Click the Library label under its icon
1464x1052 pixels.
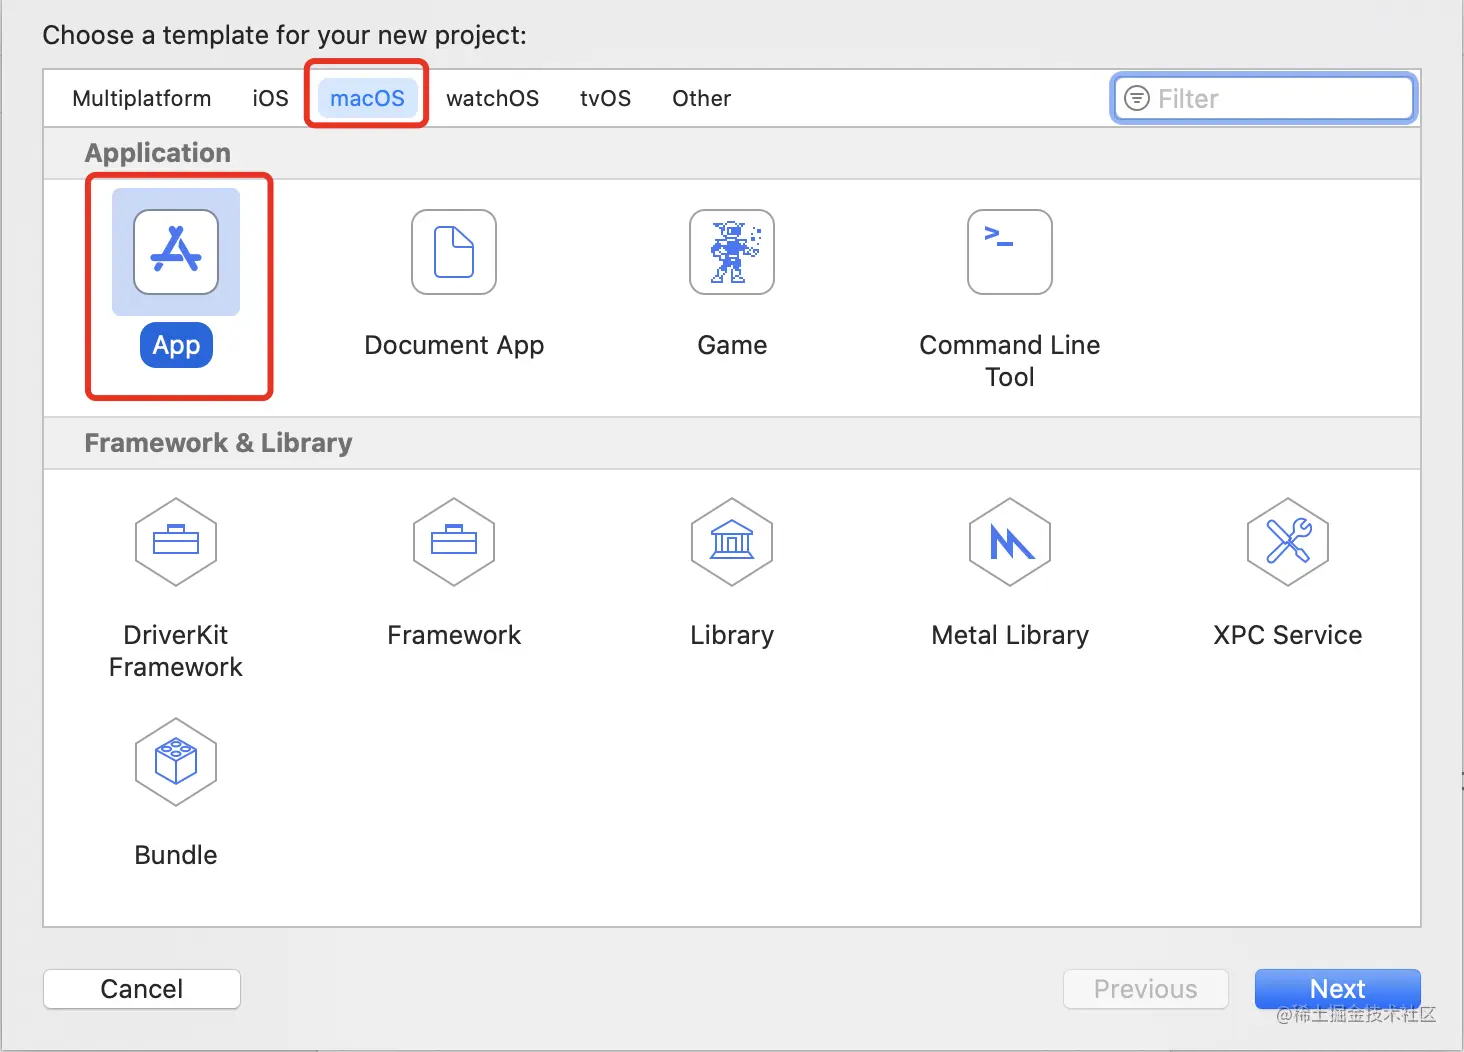click(x=732, y=635)
